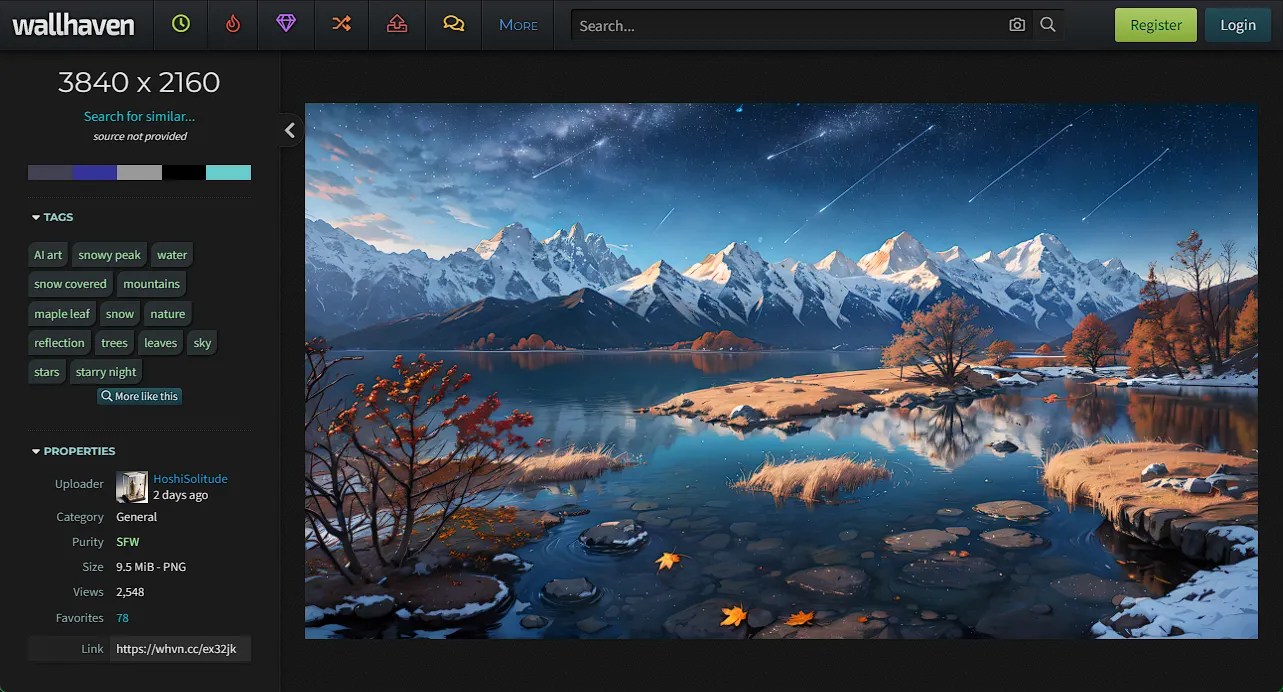Click the wallhaven logo
This screenshot has width=1283, height=692.
pyautogui.click(x=76, y=25)
